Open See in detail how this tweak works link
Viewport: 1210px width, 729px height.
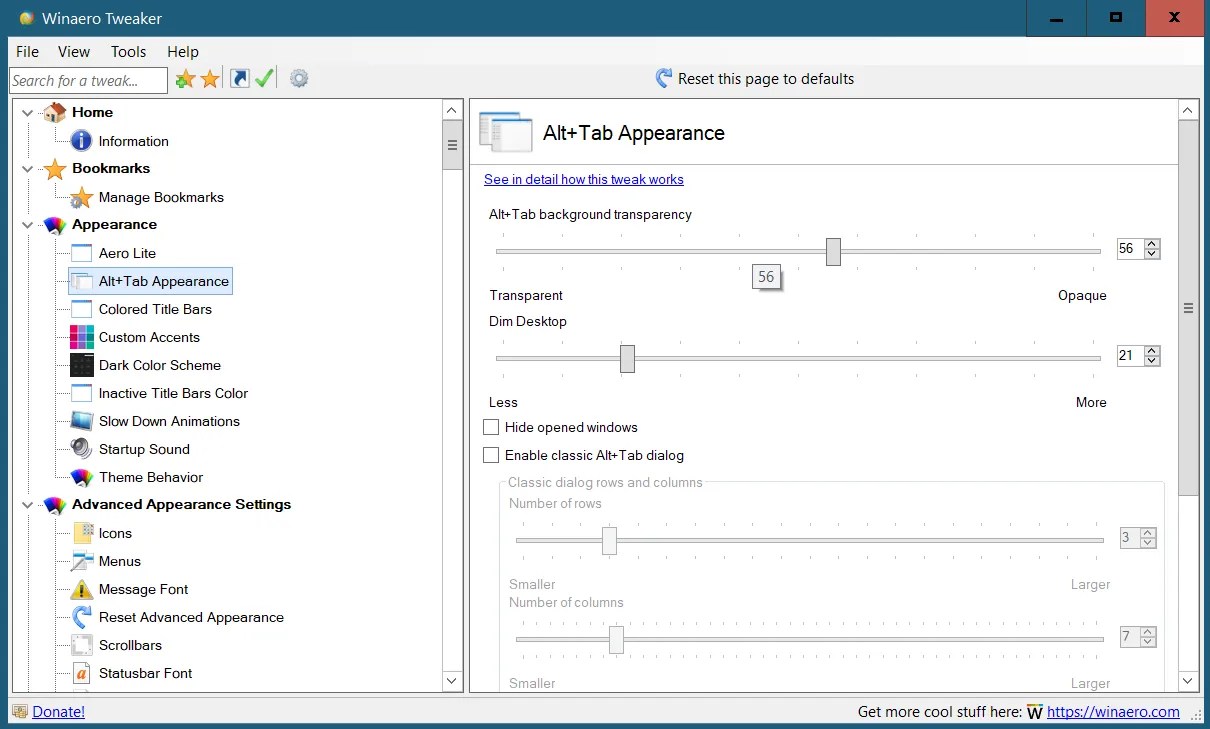tap(584, 179)
